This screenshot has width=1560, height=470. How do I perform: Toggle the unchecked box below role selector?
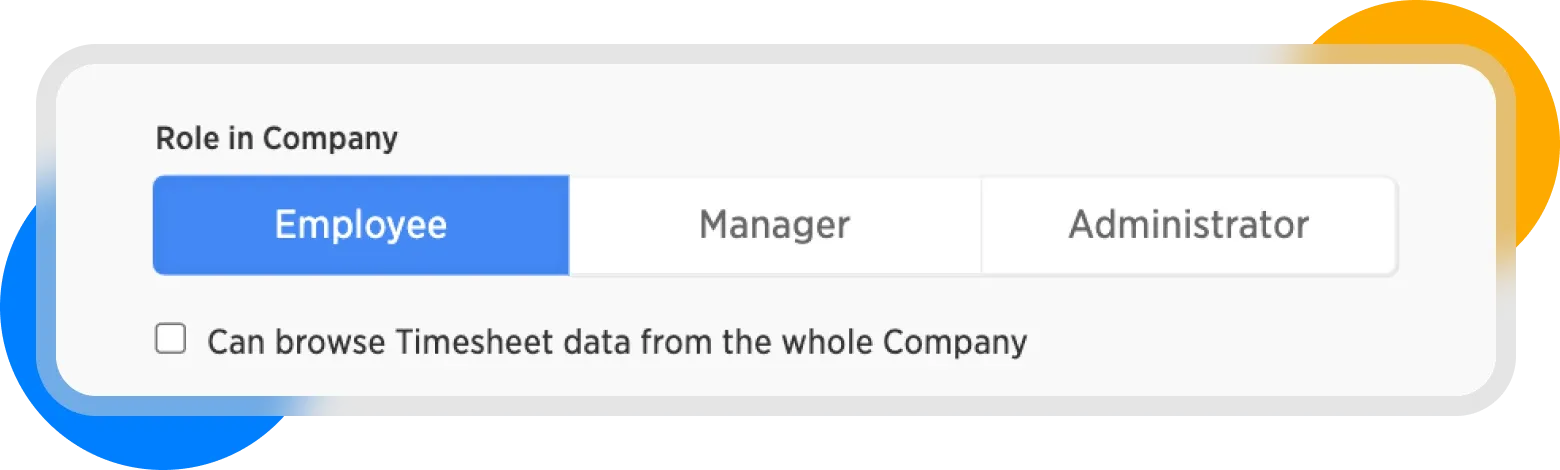pos(171,340)
